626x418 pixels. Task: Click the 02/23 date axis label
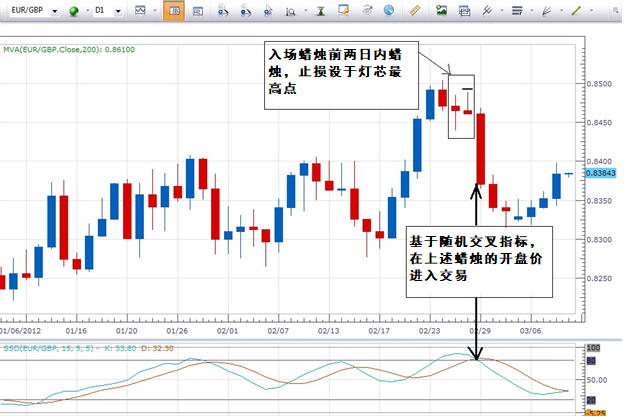[430, 331]
